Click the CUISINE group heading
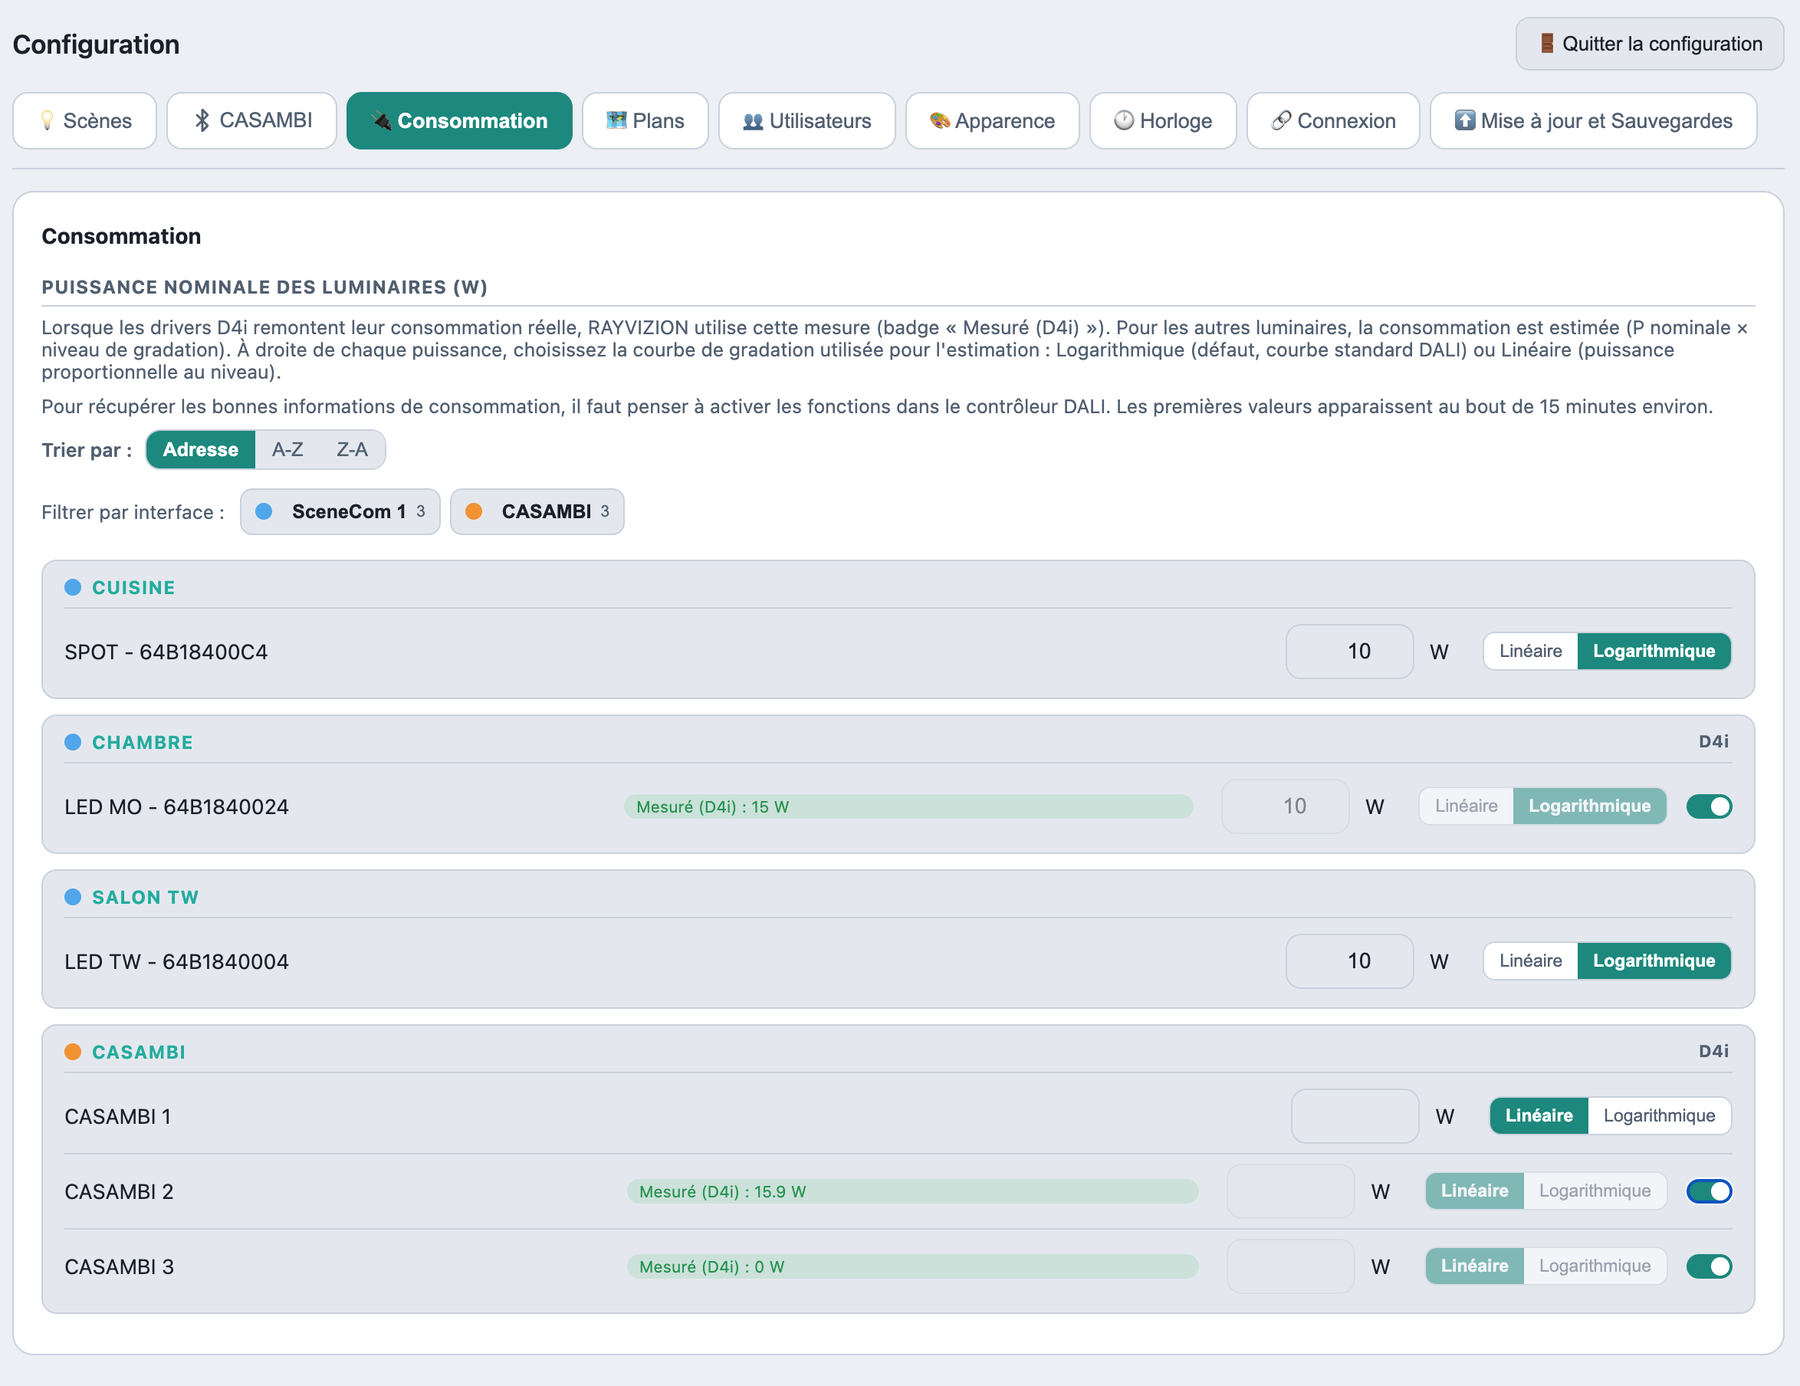 (133, 588)
